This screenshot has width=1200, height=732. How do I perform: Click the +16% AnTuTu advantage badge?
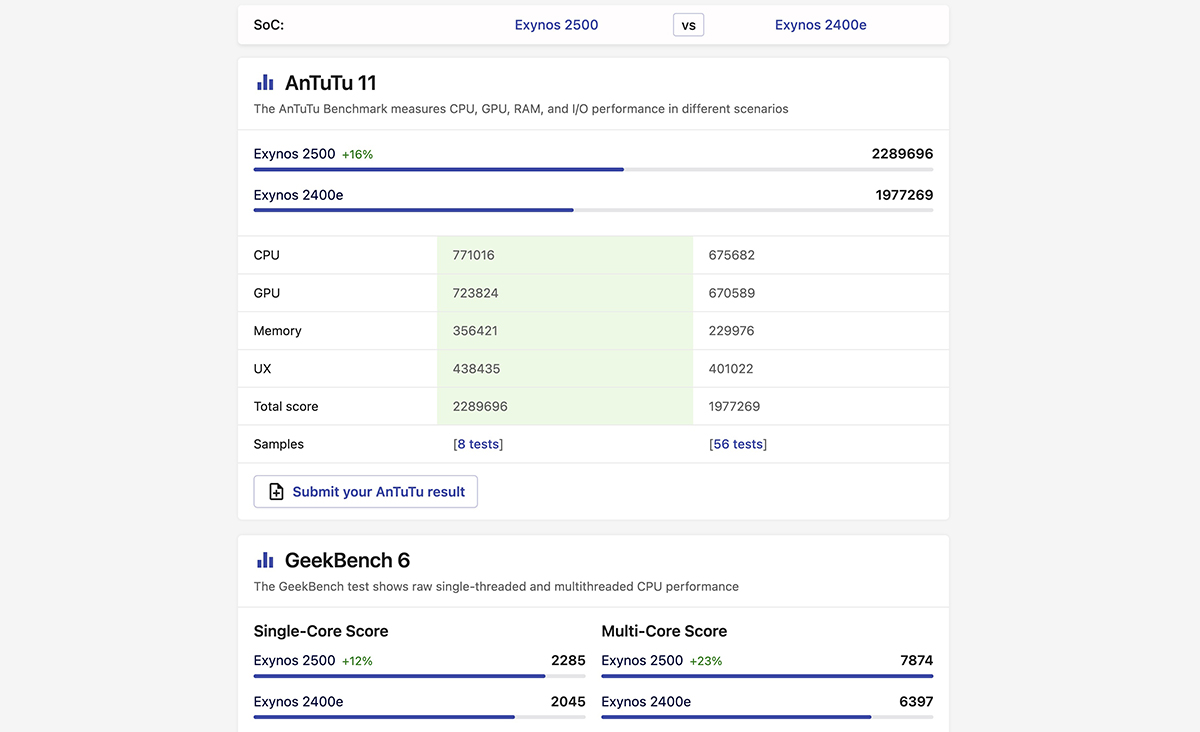point(357,155)
